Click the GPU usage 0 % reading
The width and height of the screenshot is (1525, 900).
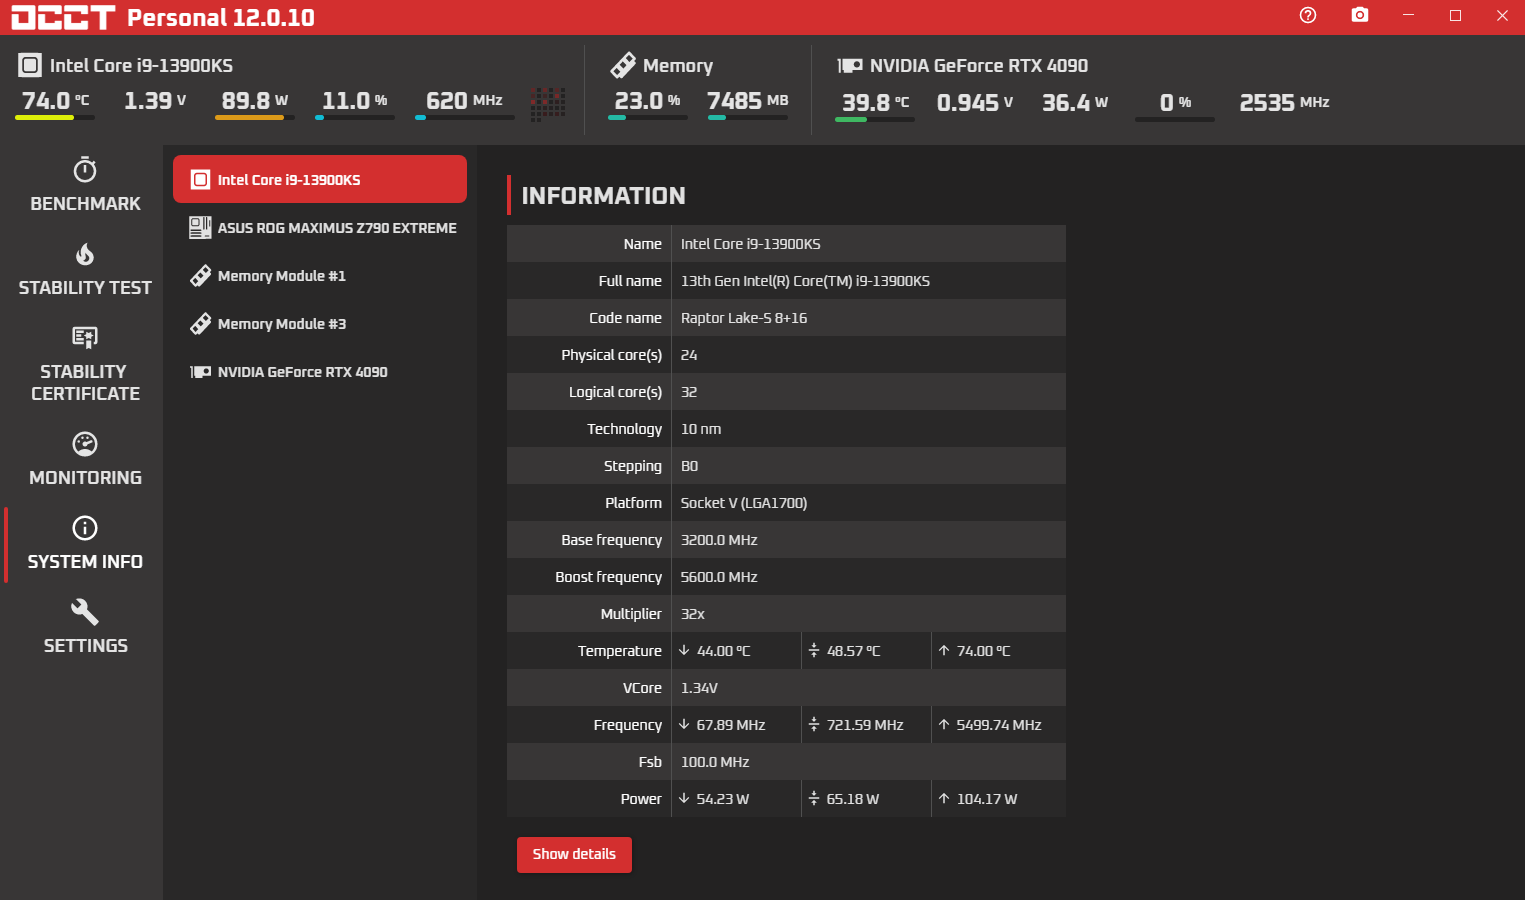(x=1175, y=103)
